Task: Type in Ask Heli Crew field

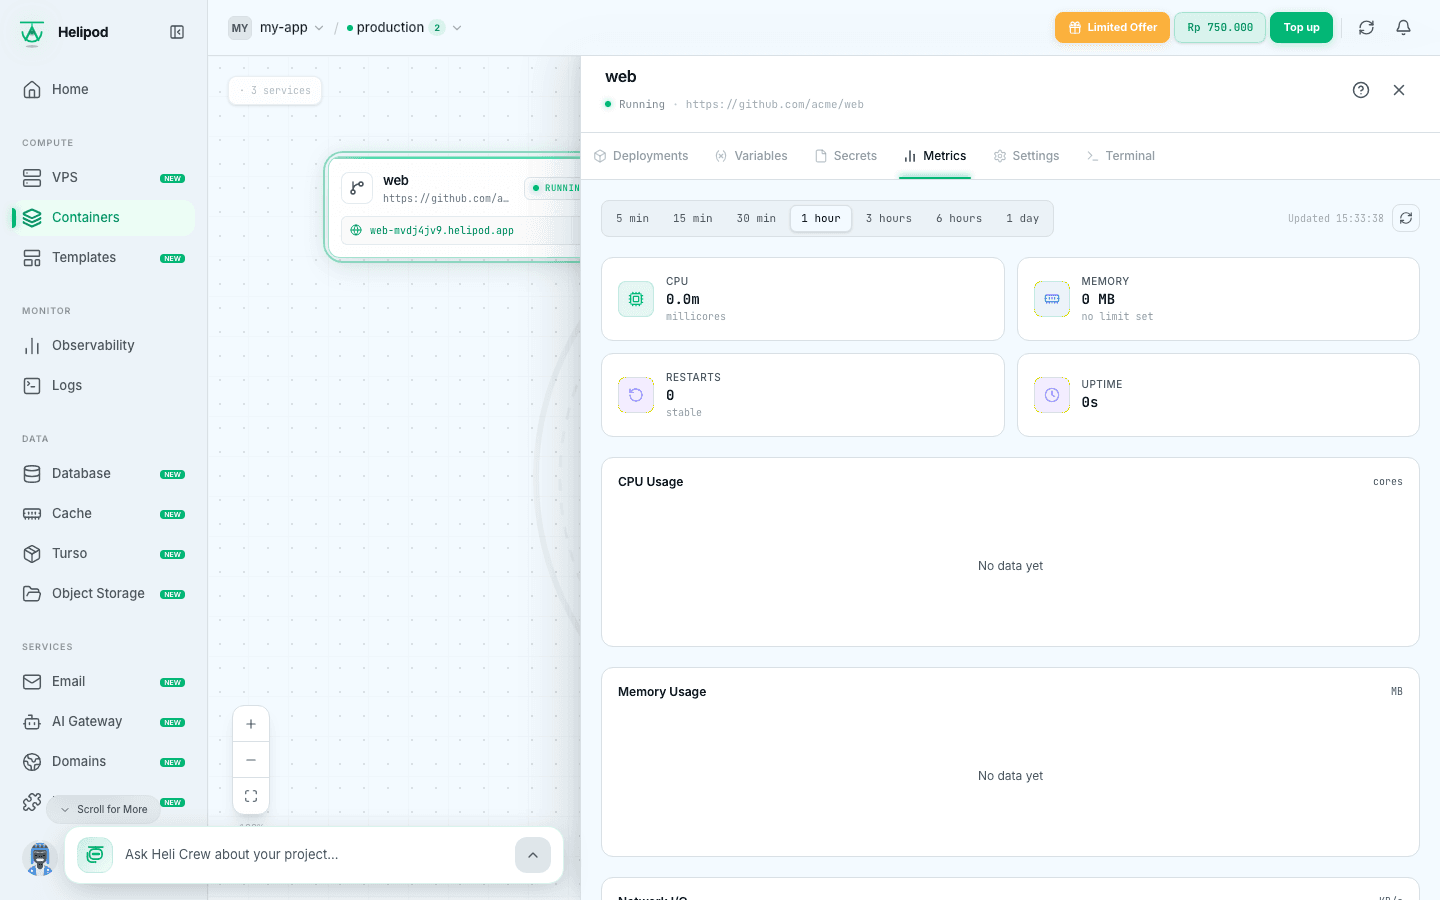Action: pyautogui.click(x=314, y=855)
